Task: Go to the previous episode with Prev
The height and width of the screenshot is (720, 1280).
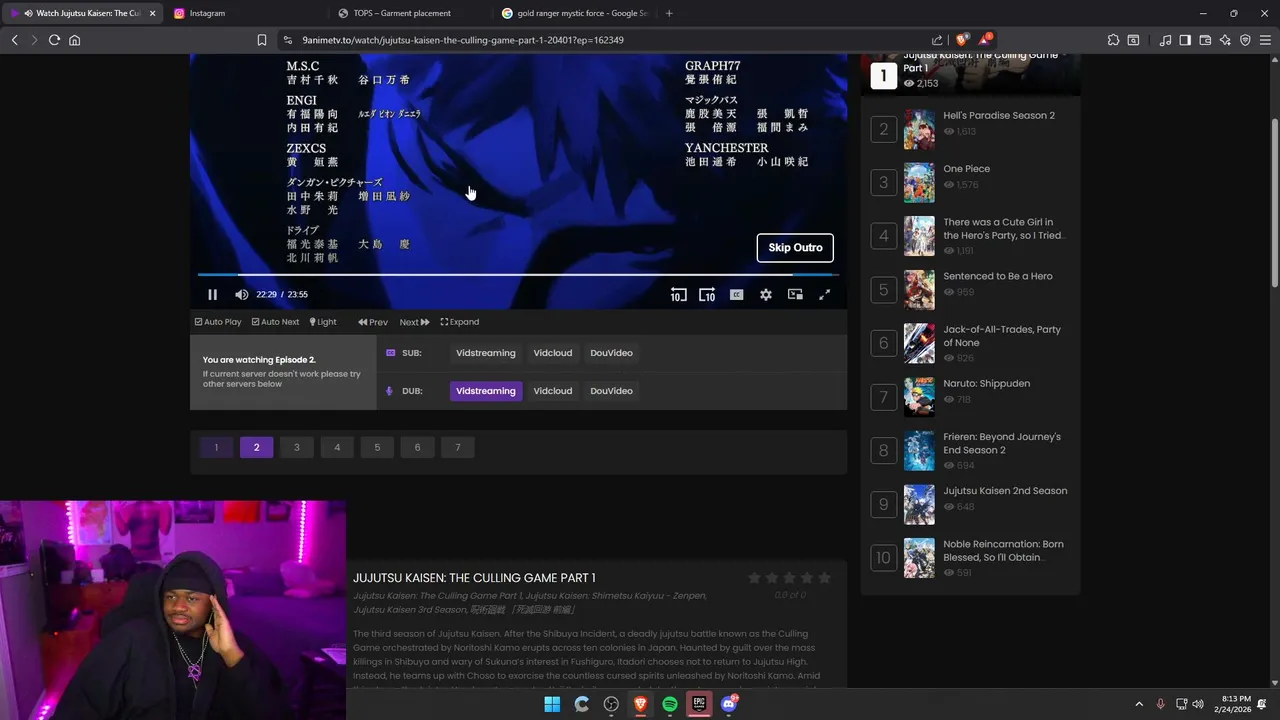Action: (x=373, y=322)
